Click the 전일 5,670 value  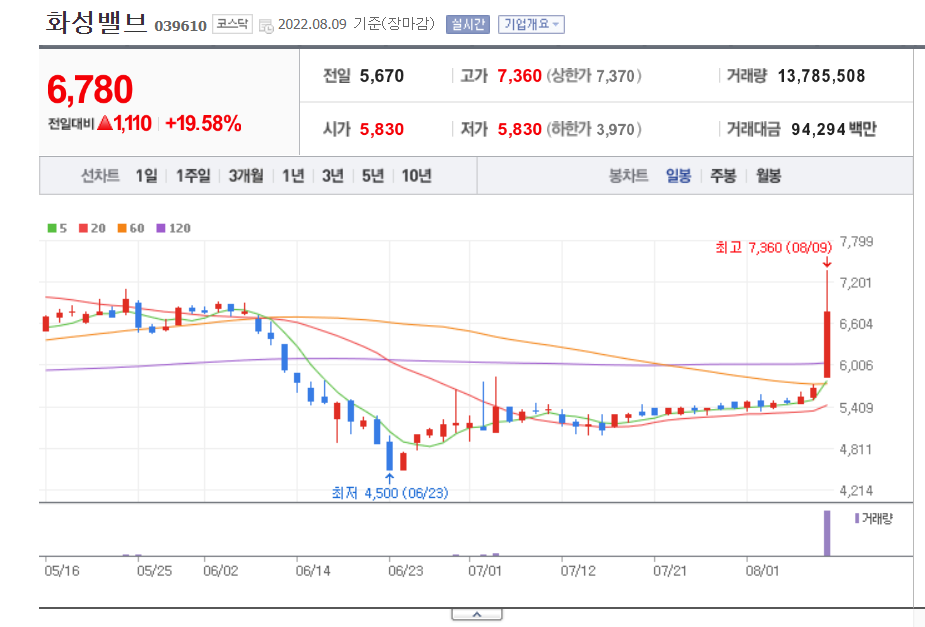[x=382, y=76]
